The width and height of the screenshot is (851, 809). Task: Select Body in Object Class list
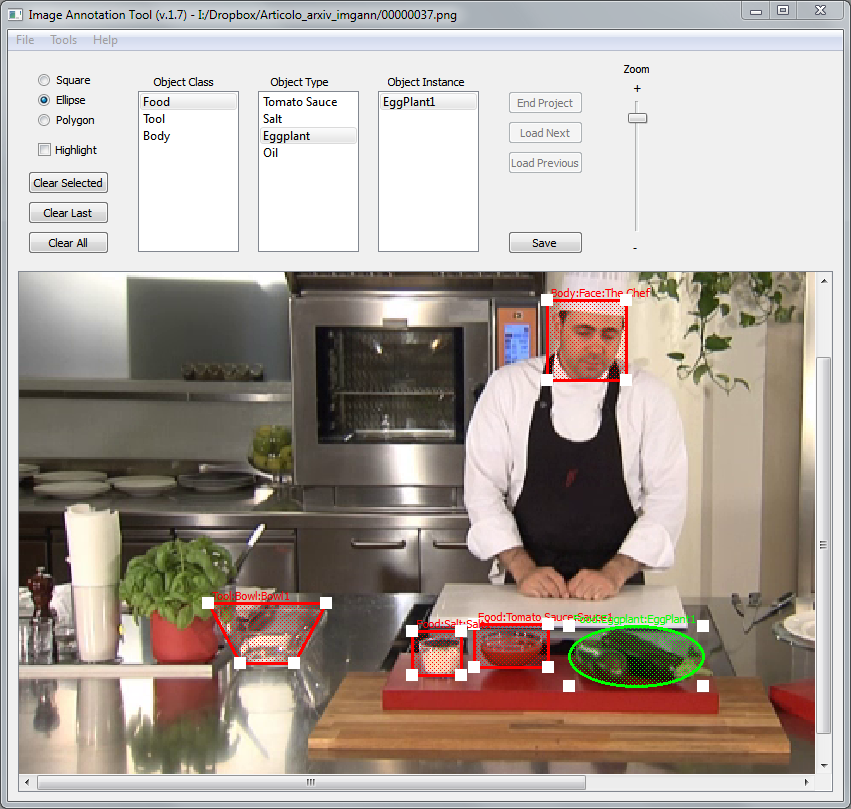click(188, 136)
